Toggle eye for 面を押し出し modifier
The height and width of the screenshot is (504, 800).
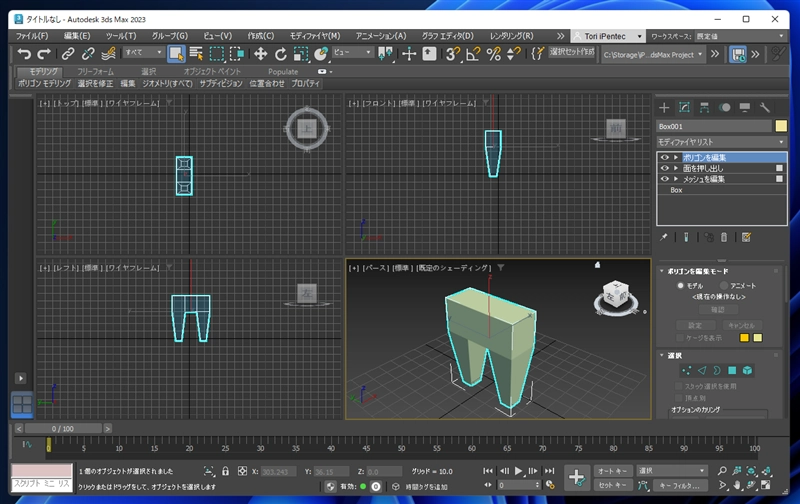click(664, 168)
